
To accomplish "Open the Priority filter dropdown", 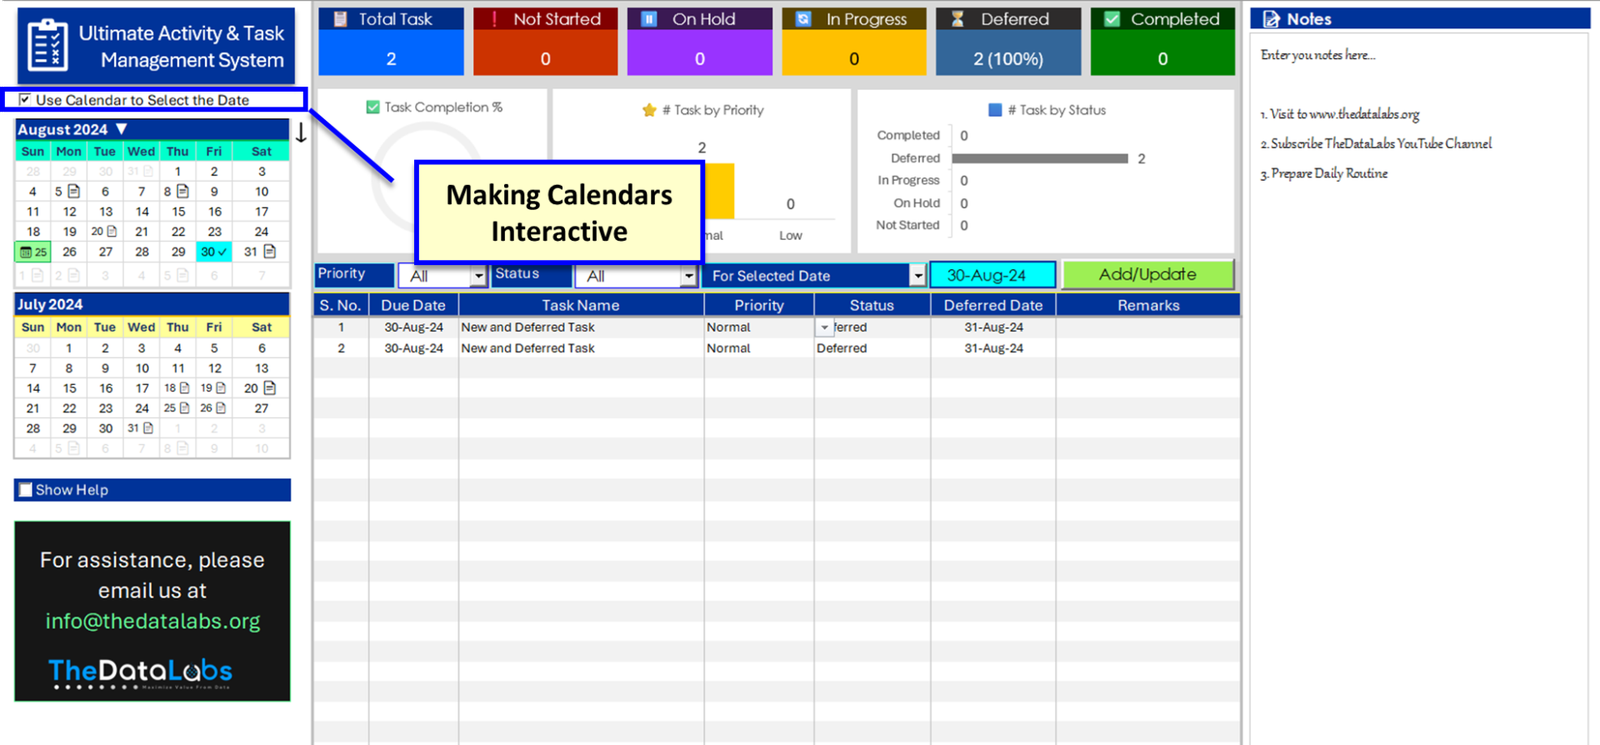I will (478, 276).
